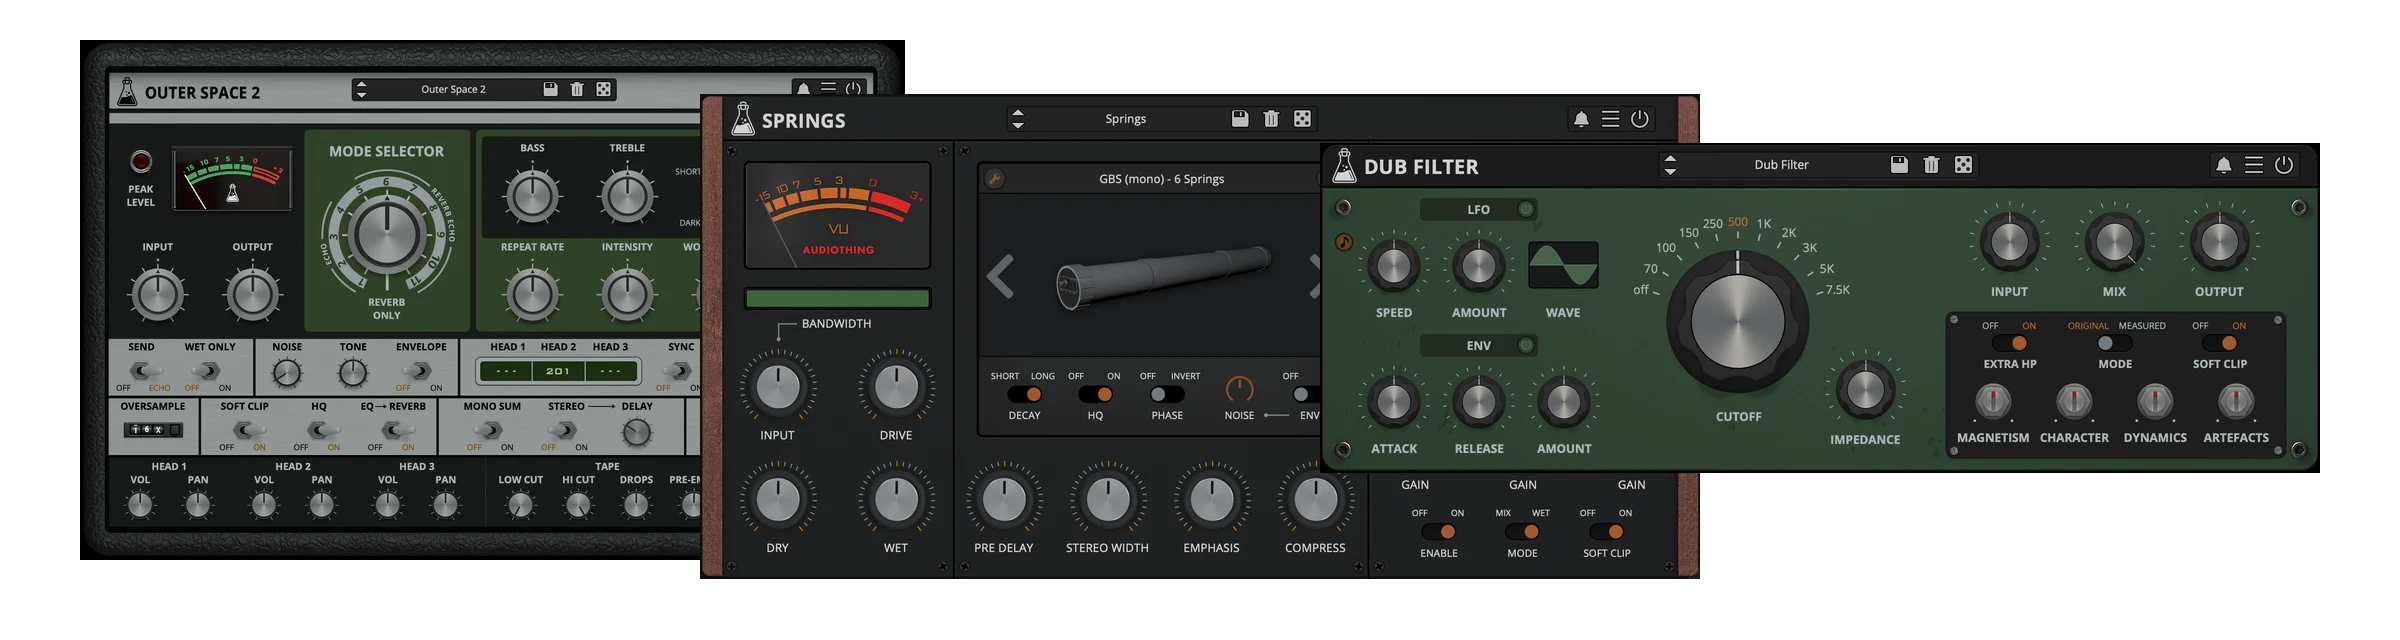Toggle the LFO power button in Dub Filter
Screen dimensions: 2400x640
coord(1525,209)
